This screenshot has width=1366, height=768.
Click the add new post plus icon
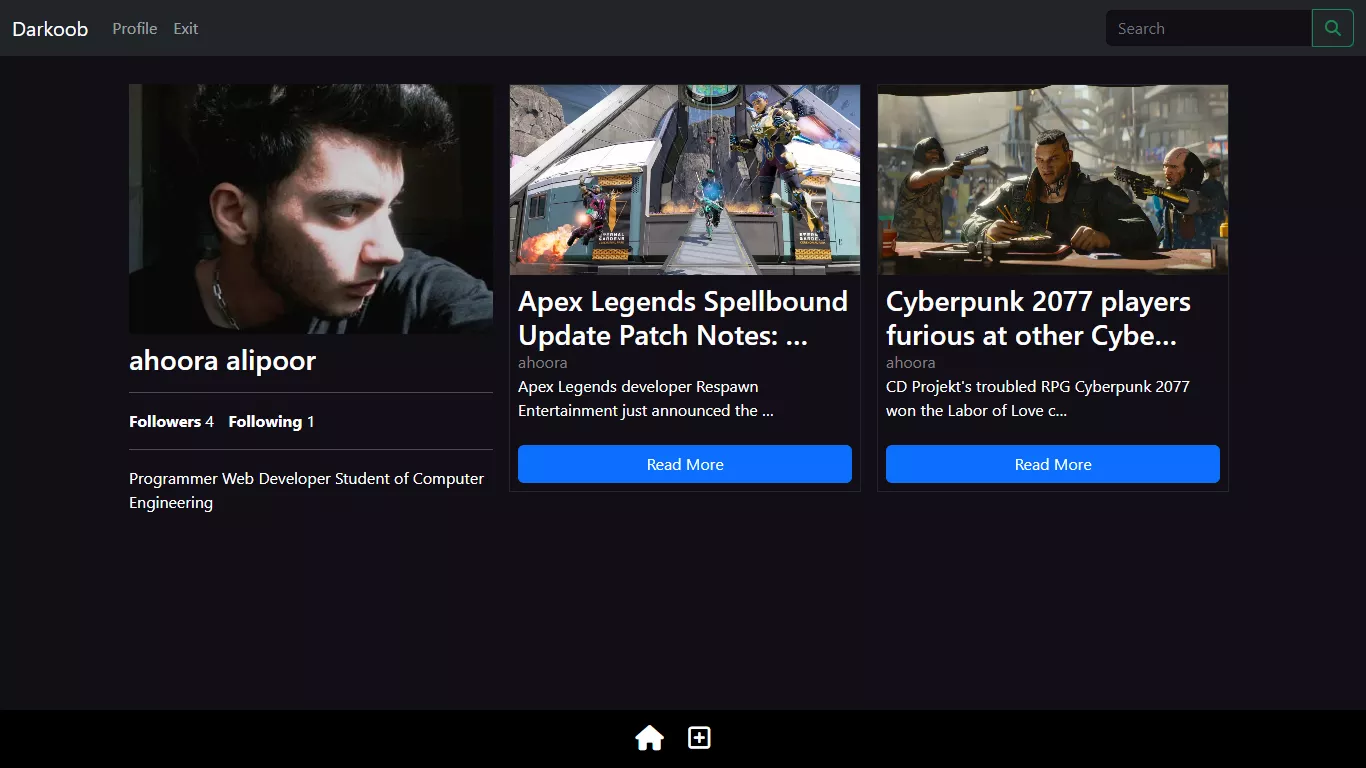point(700,738)
